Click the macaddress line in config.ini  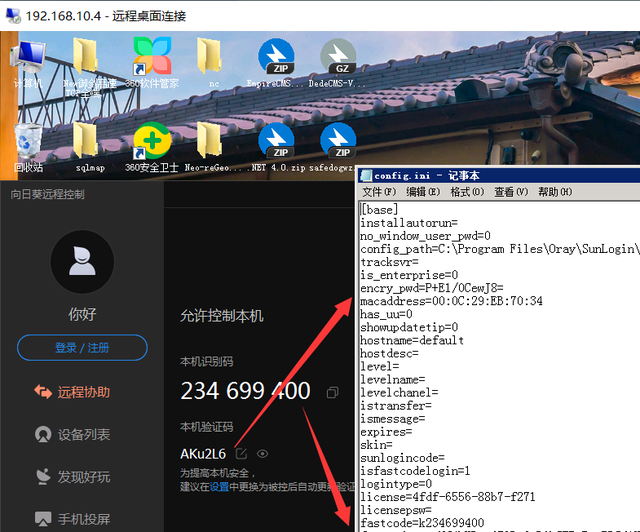point(451,301)
